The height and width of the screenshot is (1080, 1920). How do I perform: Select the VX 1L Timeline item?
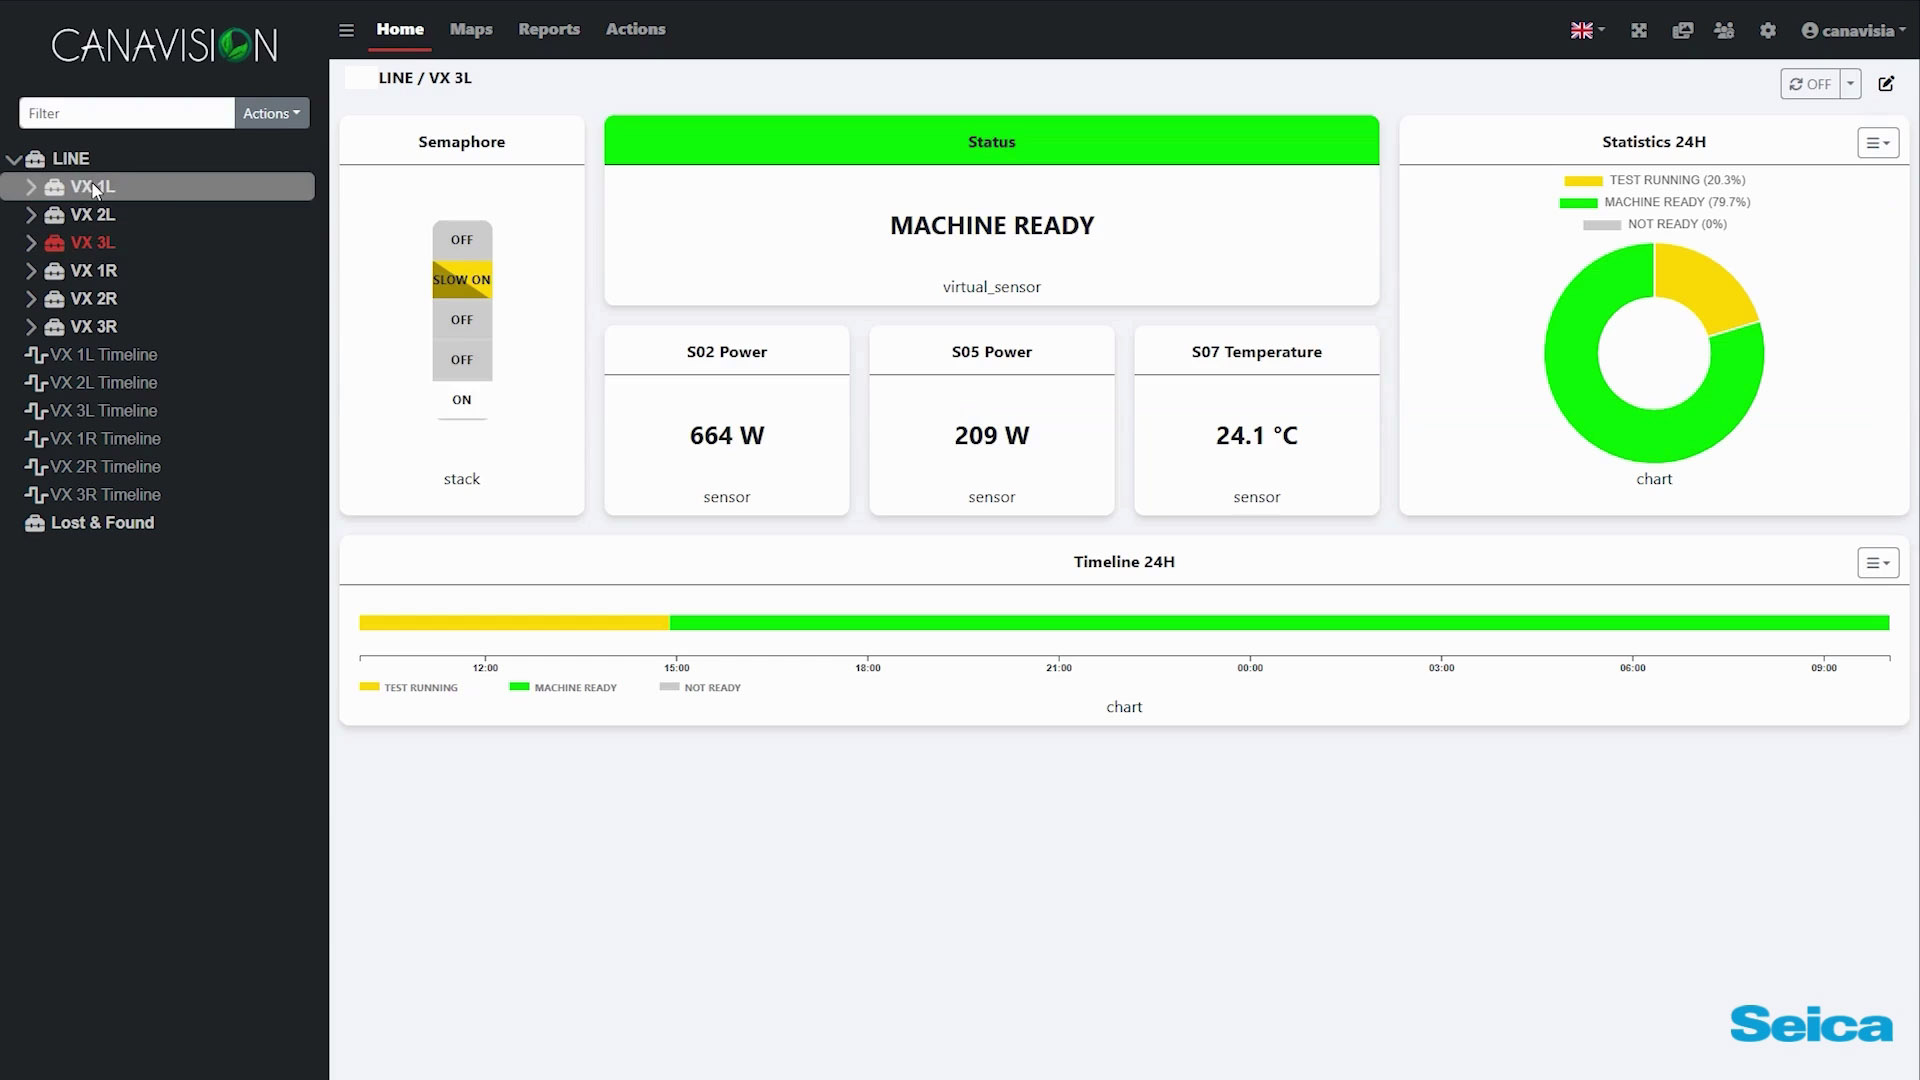tap(103, 355)
